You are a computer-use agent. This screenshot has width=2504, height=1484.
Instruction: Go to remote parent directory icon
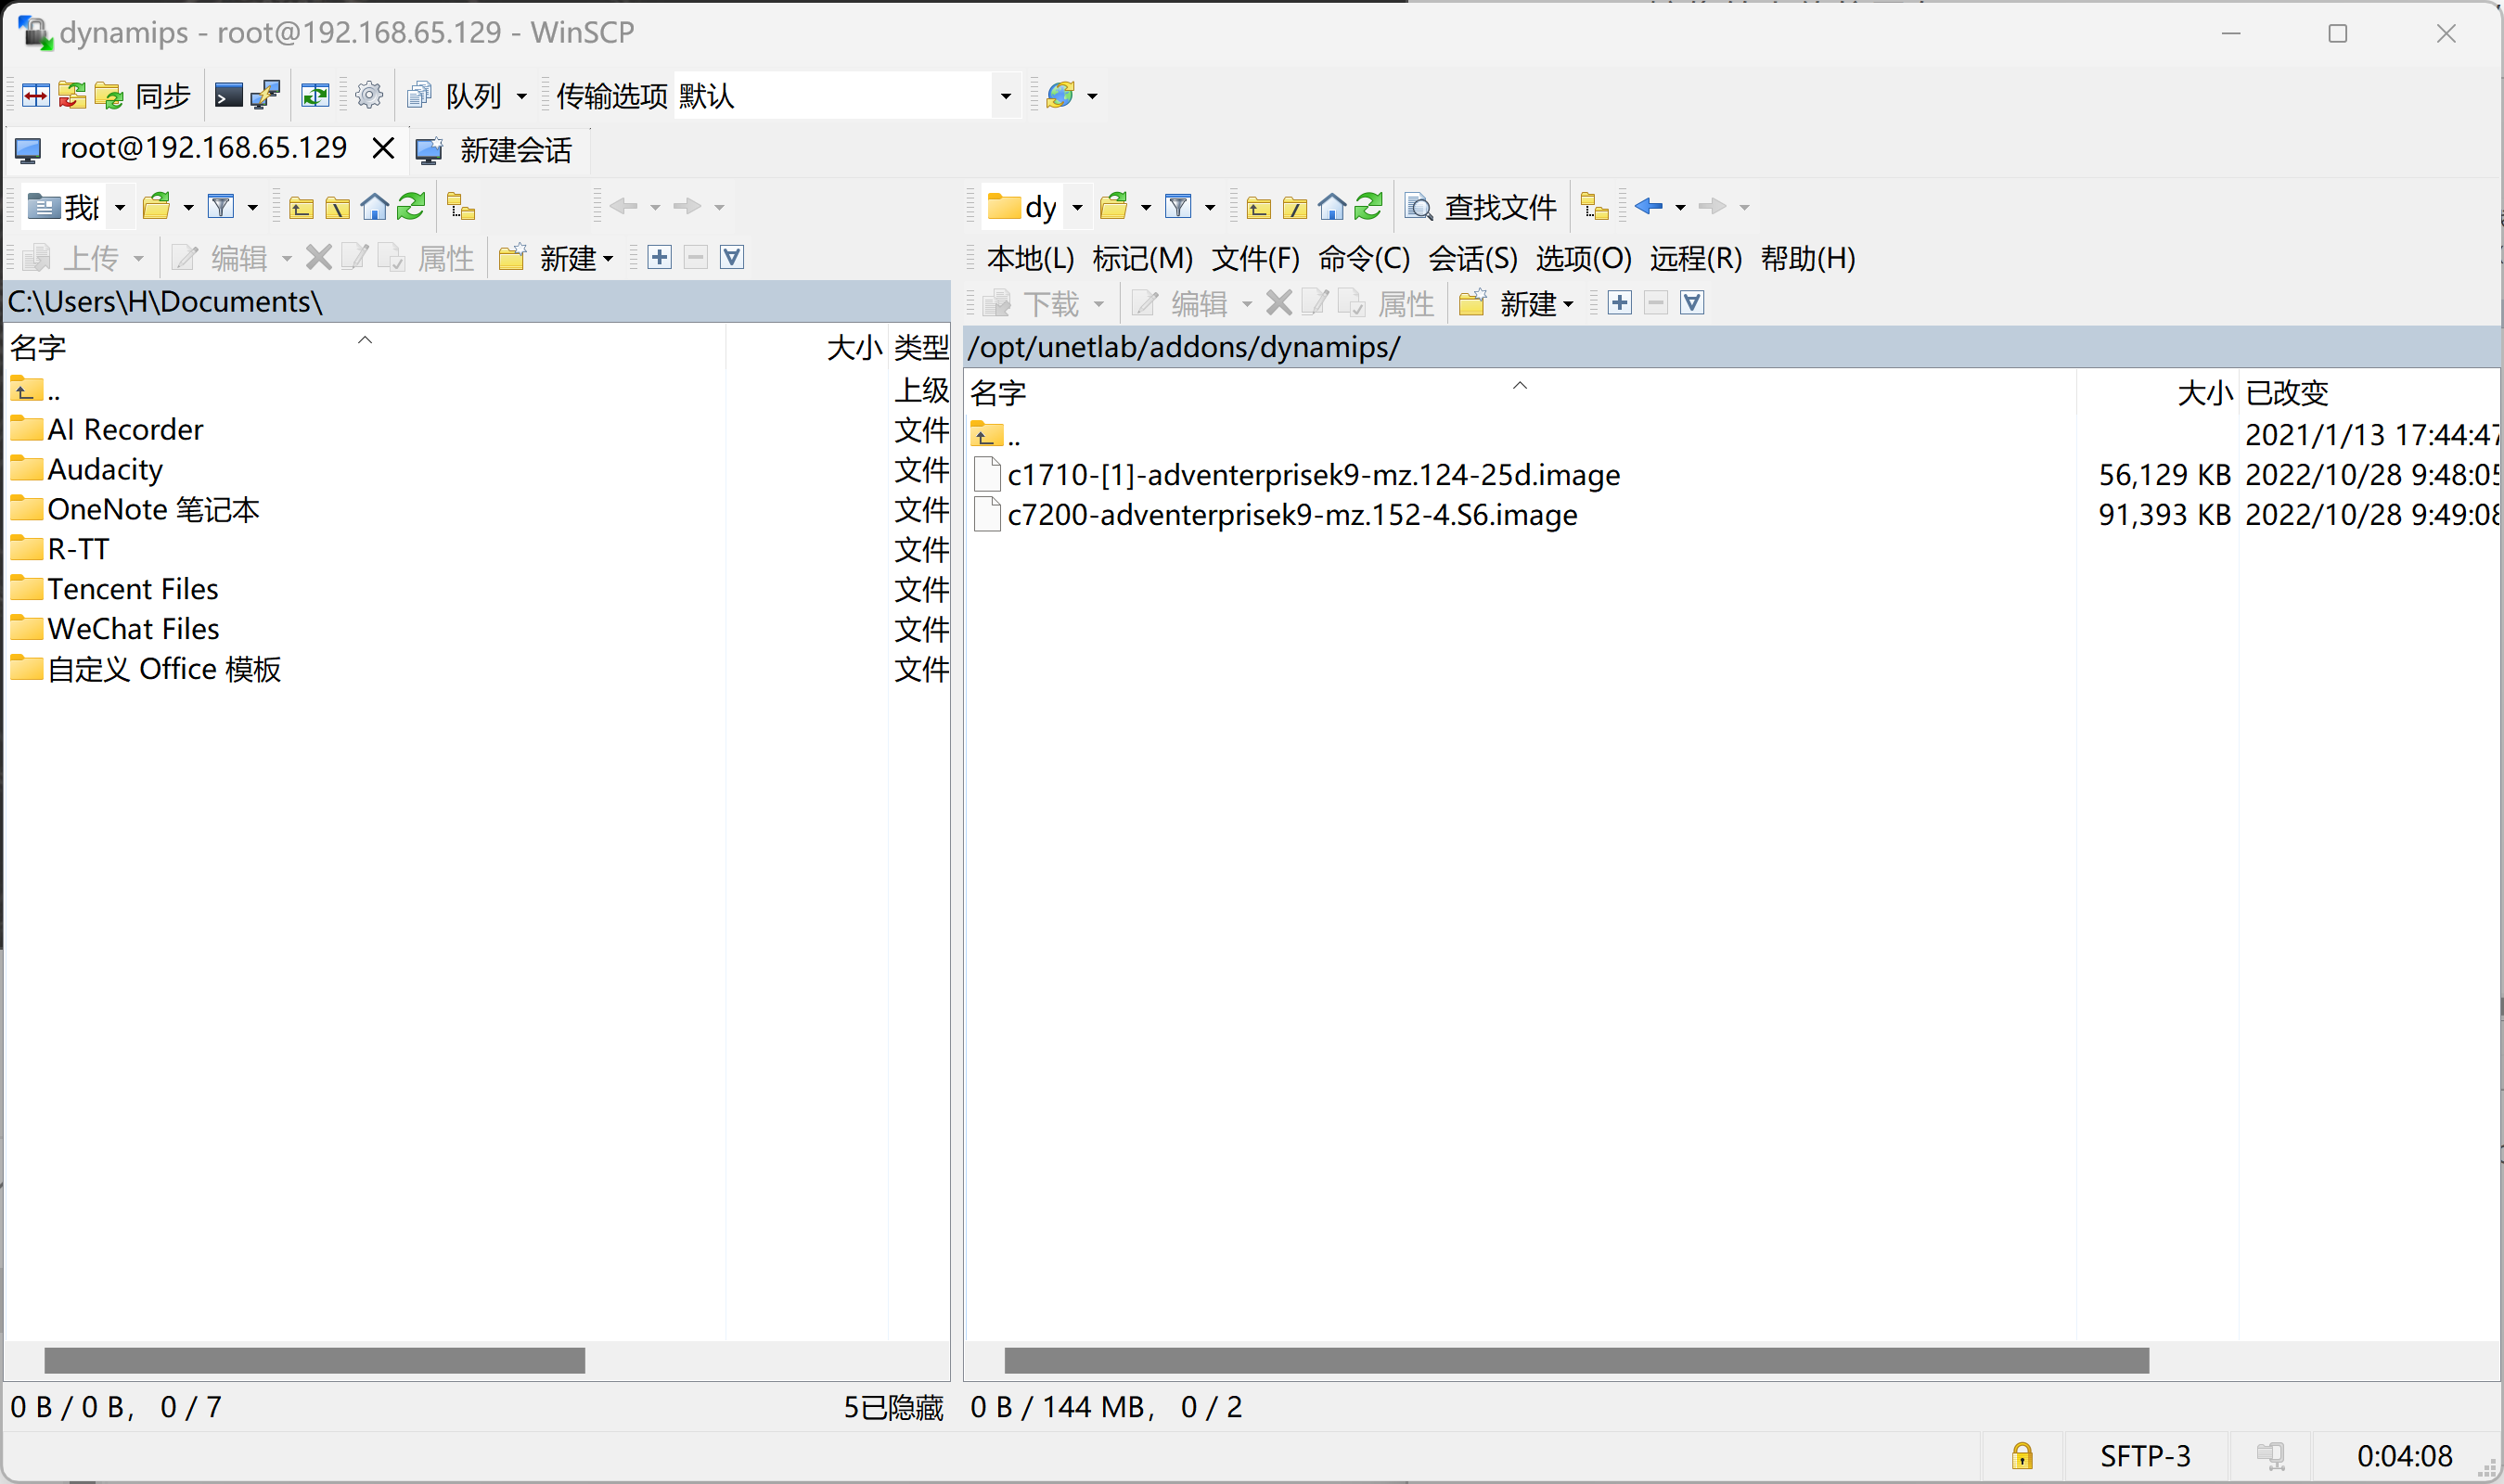1259,207
